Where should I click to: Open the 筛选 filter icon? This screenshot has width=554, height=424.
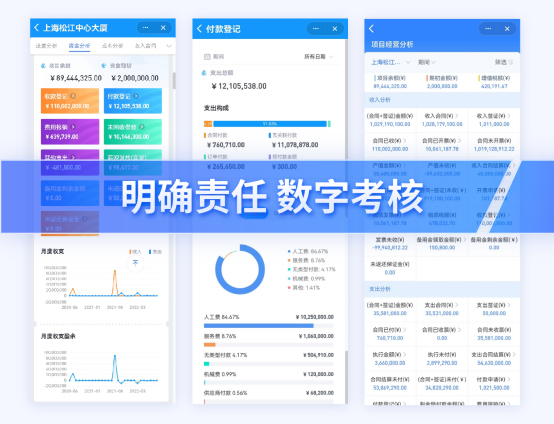point(510,62)
